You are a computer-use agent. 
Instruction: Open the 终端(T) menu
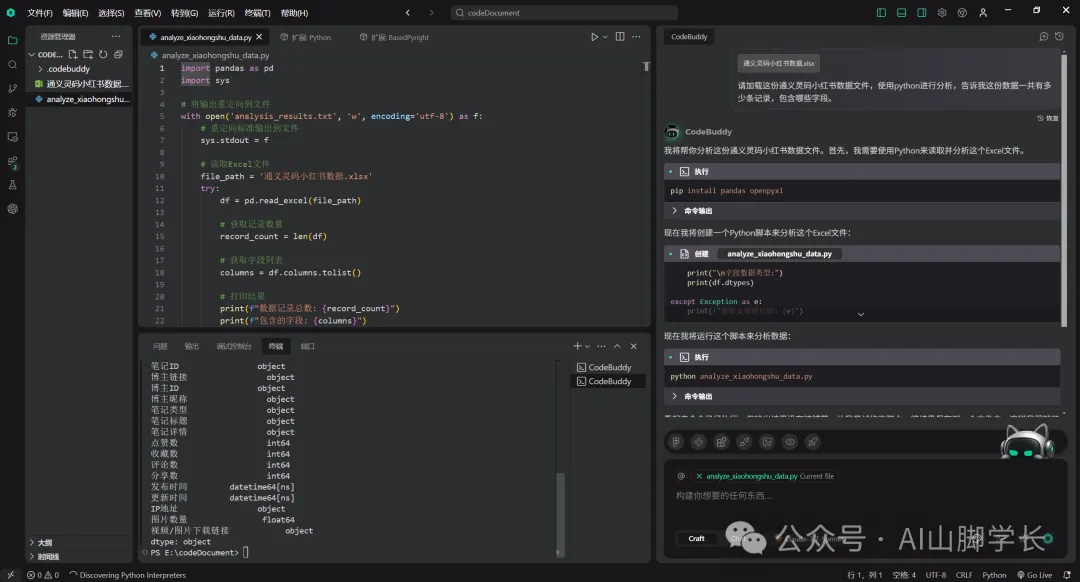[258, 13]
